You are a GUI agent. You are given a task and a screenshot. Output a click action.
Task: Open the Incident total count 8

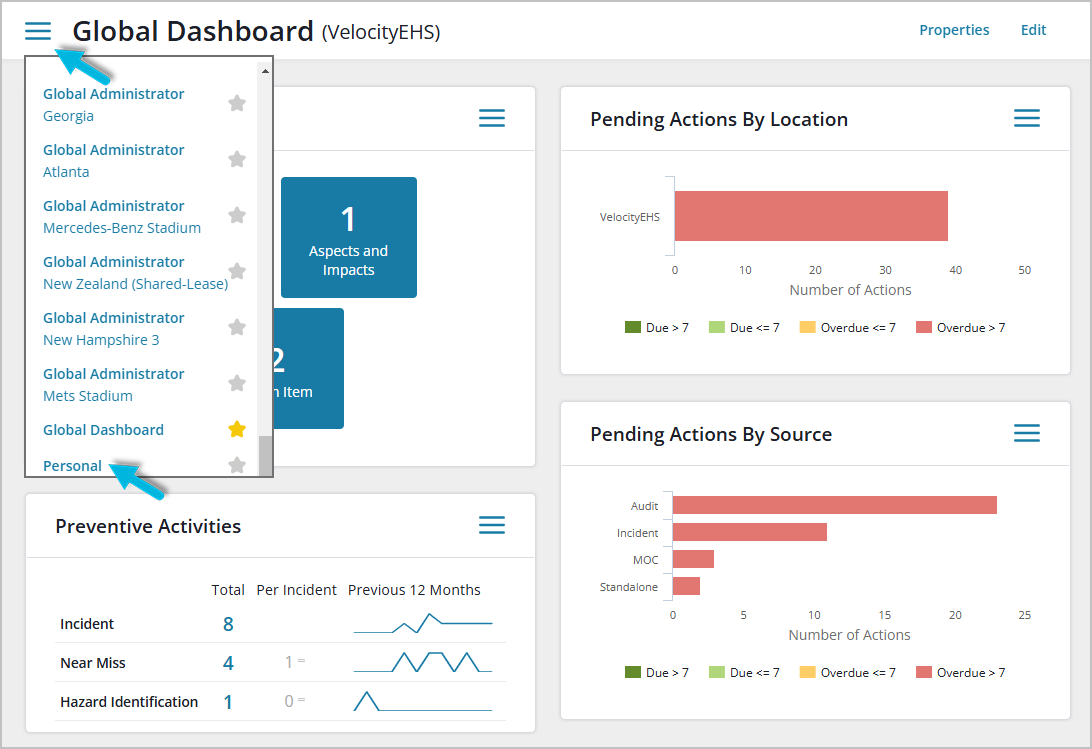[x=228, y=624]
